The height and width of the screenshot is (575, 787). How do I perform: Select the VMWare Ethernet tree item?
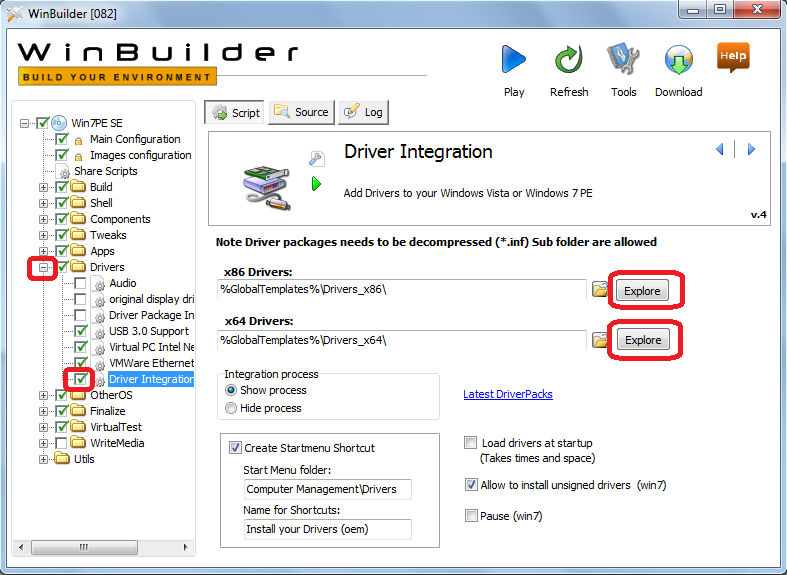152,363
